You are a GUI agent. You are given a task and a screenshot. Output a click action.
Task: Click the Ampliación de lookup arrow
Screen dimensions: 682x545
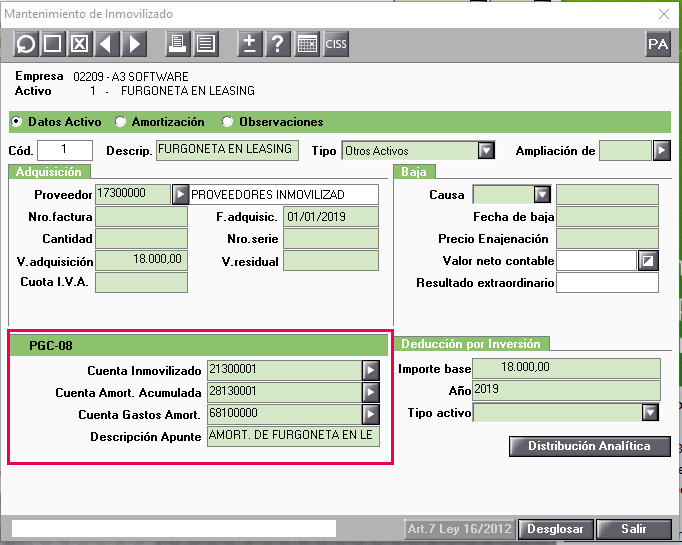point(661,151)
